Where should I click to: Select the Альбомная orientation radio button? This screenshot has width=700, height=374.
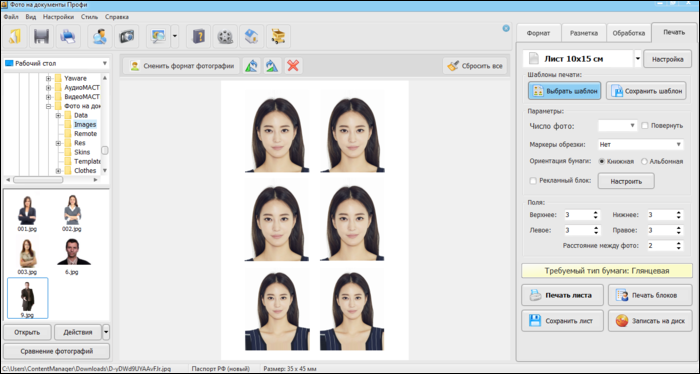(644, 162)
